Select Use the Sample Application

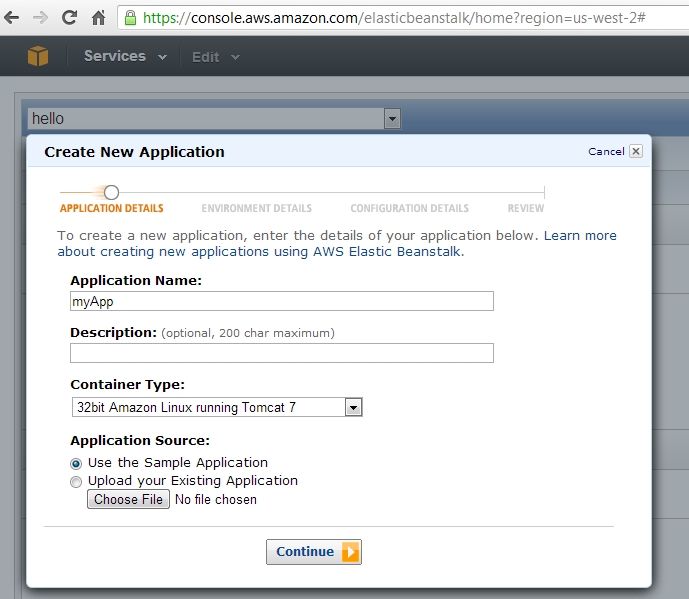coord(76,464)
